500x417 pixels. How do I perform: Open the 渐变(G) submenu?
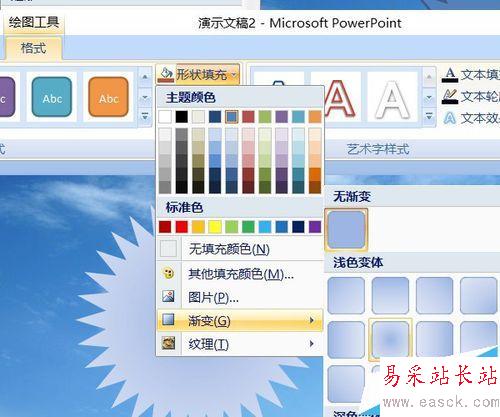coord(240,320)
